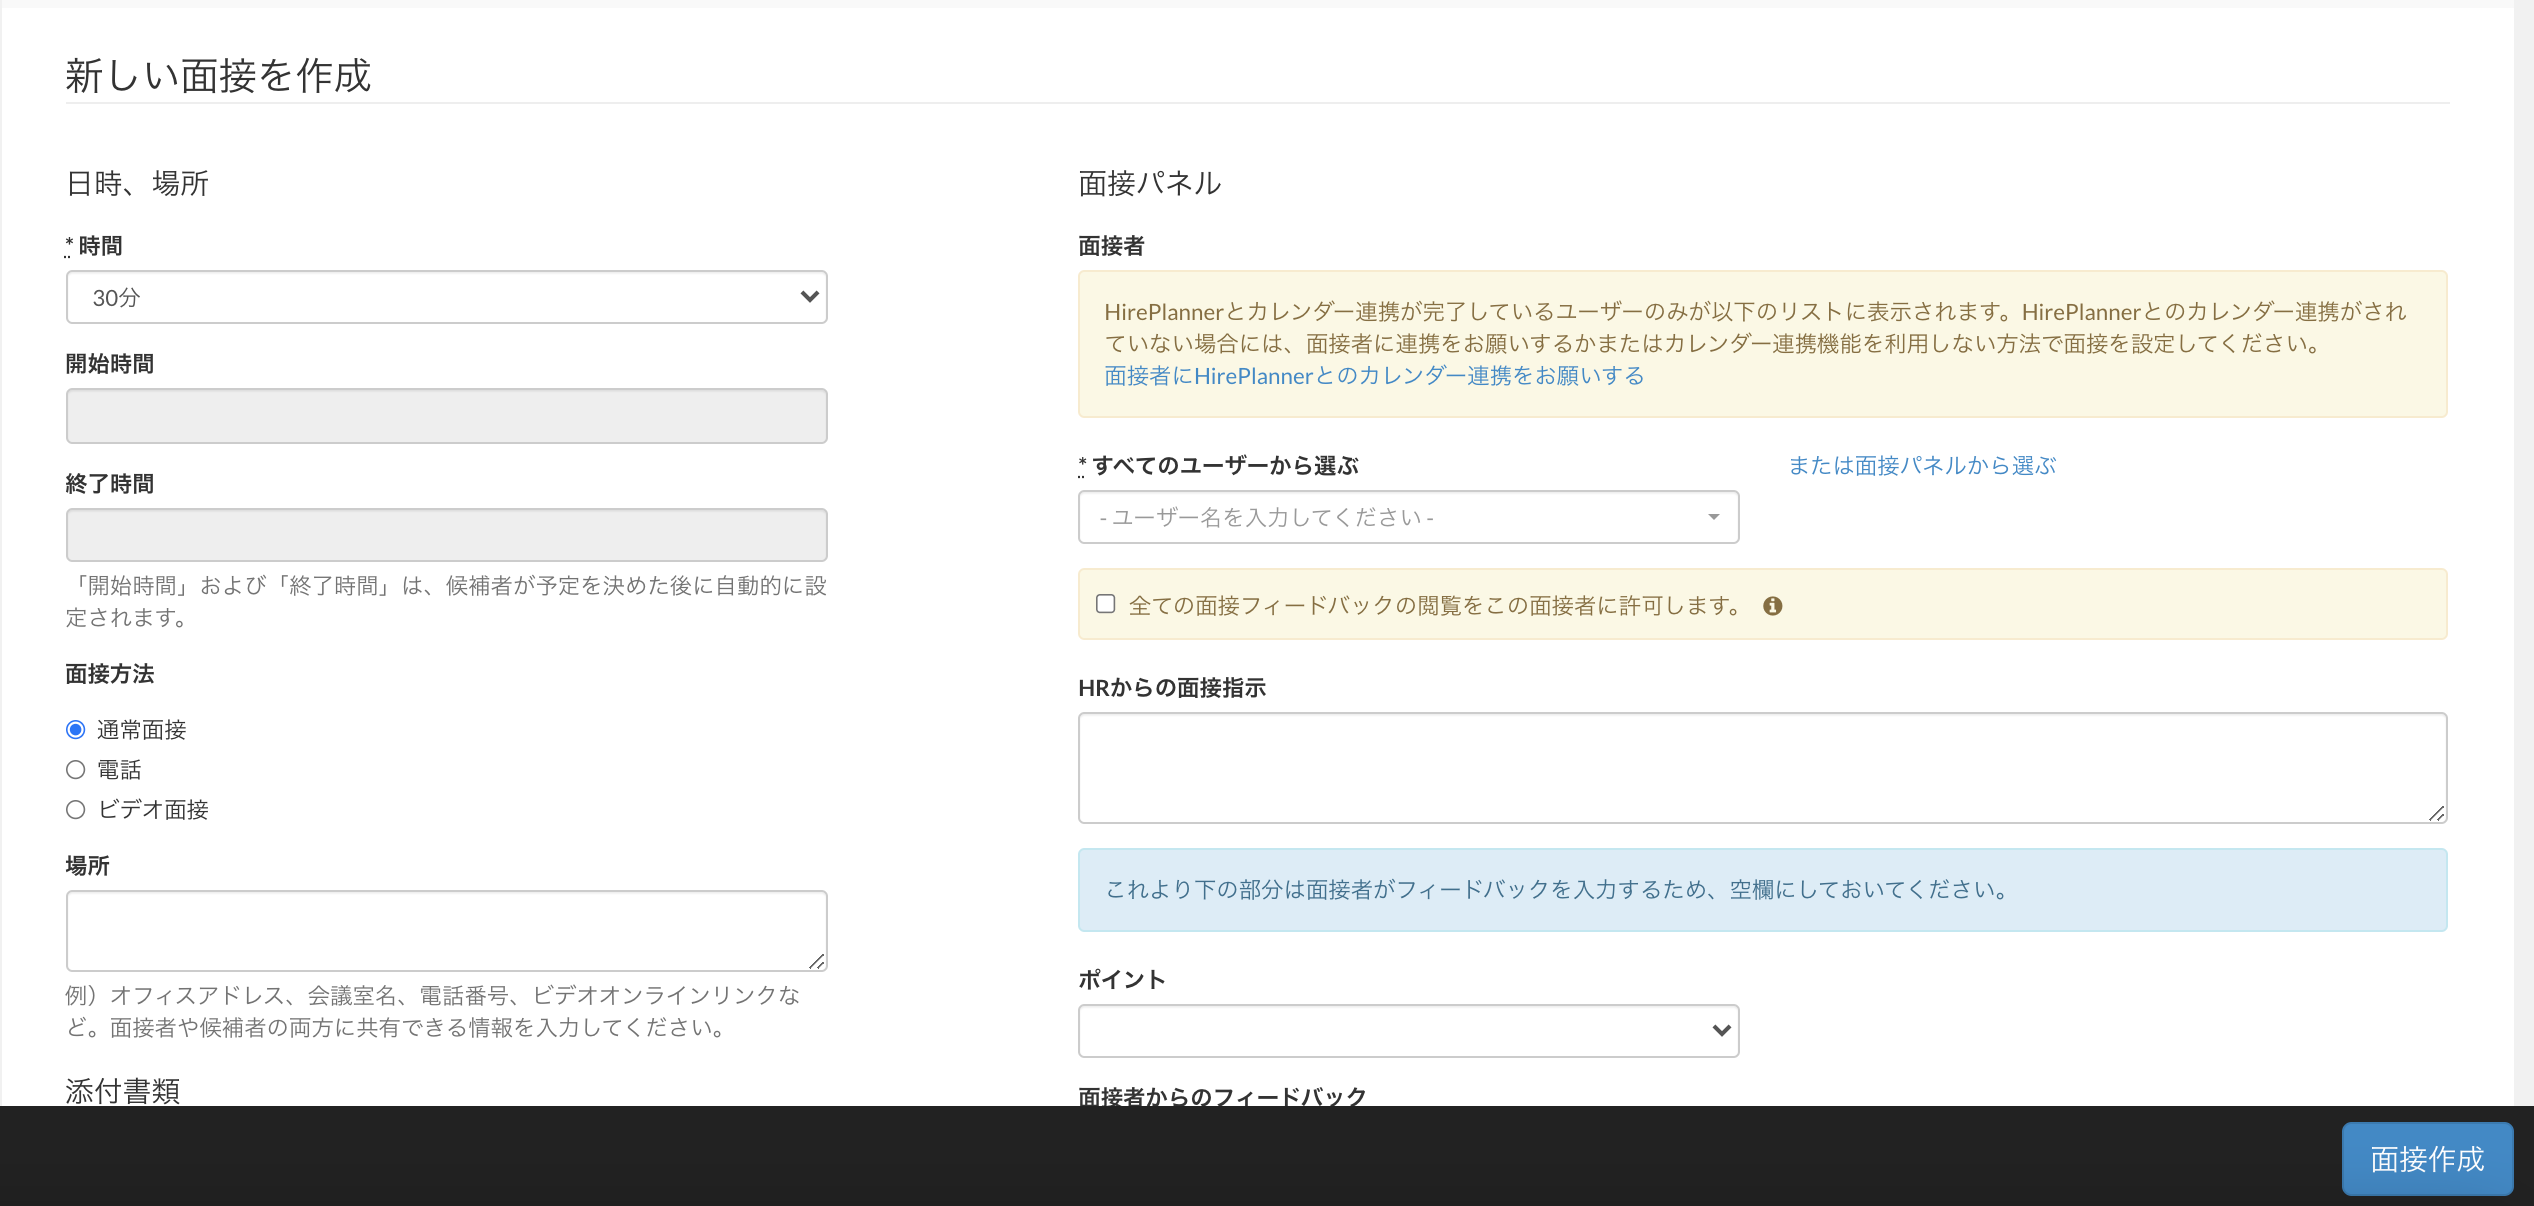Click into the 開始時間 field
Viewport: 2534px width, 1206px height.
pos(446,416)
